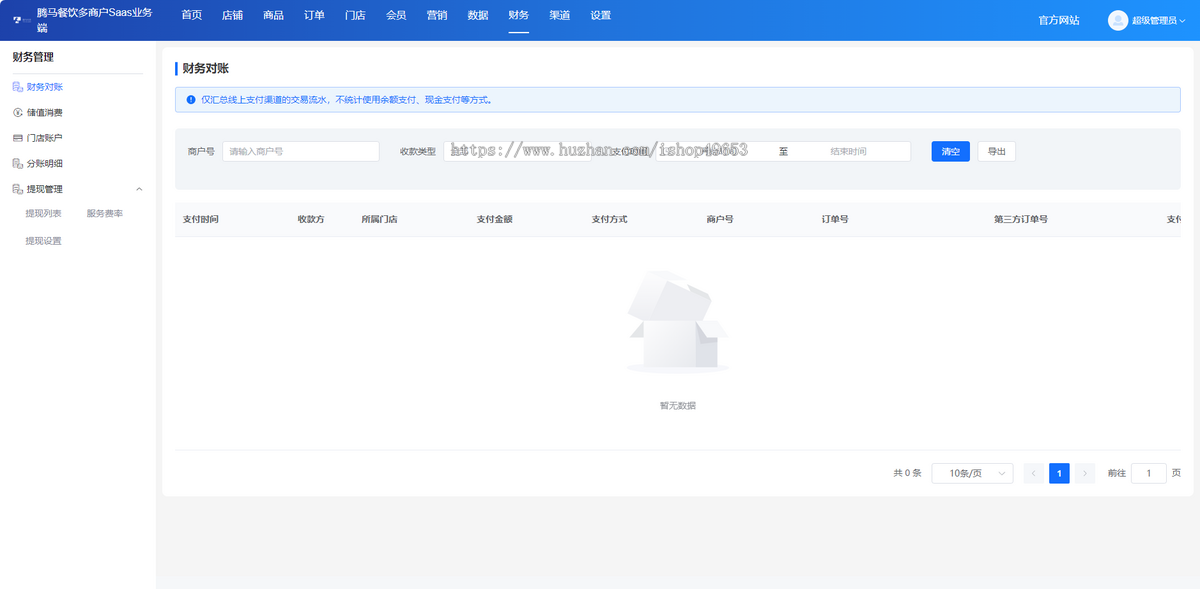Image resolution: width=1200 pixels, height=589 pixels.
Task: Focus the 商户号 input field
Action: pos(300,151)
